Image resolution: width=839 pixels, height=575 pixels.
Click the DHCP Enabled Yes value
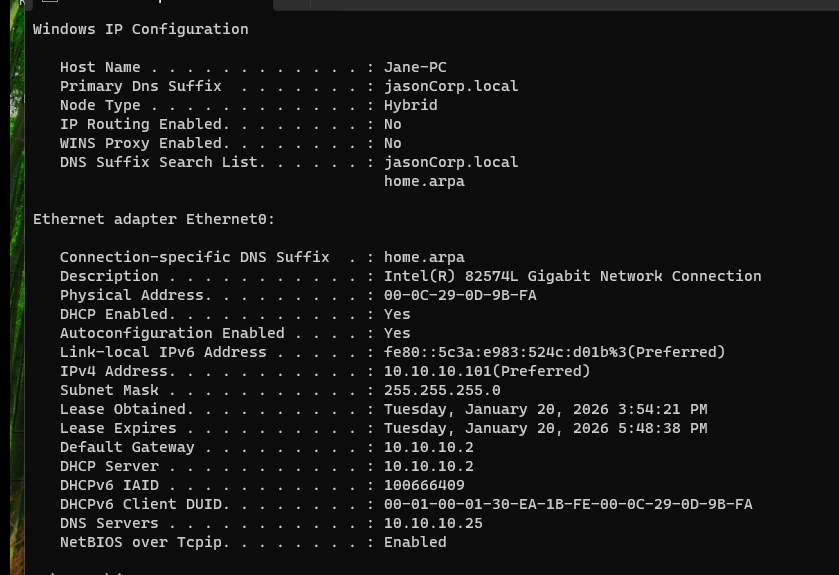[397, 314]
